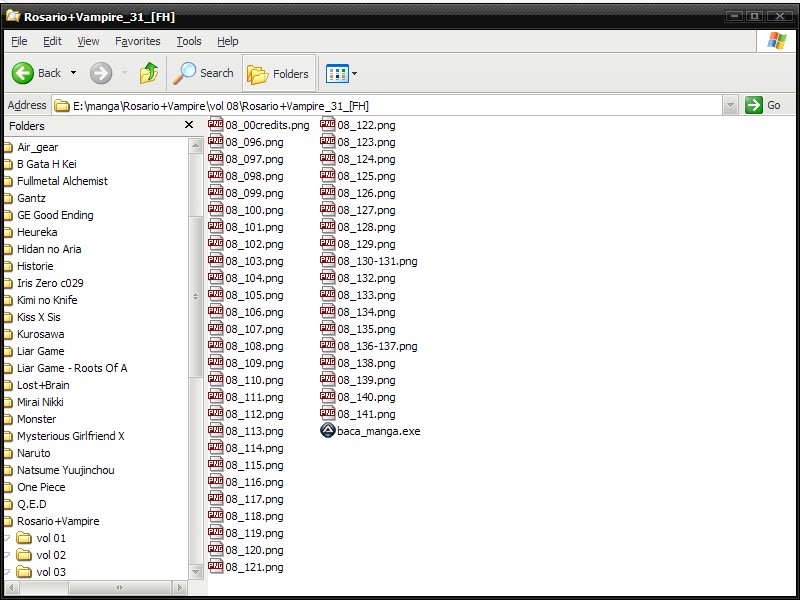Close the Folders pane
Screen dimensions: 800x600
pyautogui.click(x=189, y=124)
